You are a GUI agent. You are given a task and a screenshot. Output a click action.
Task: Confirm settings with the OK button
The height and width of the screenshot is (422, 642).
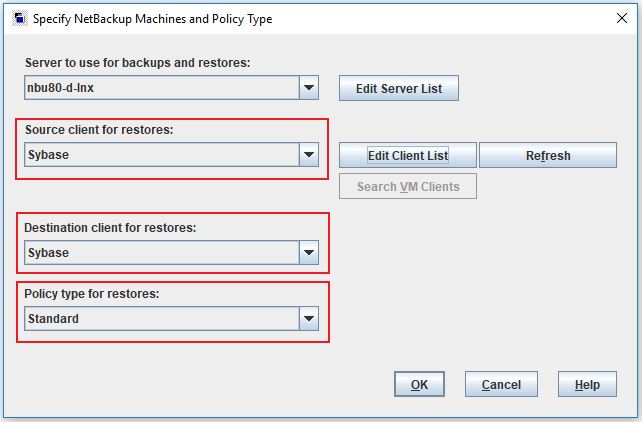[x=419, y=384]
